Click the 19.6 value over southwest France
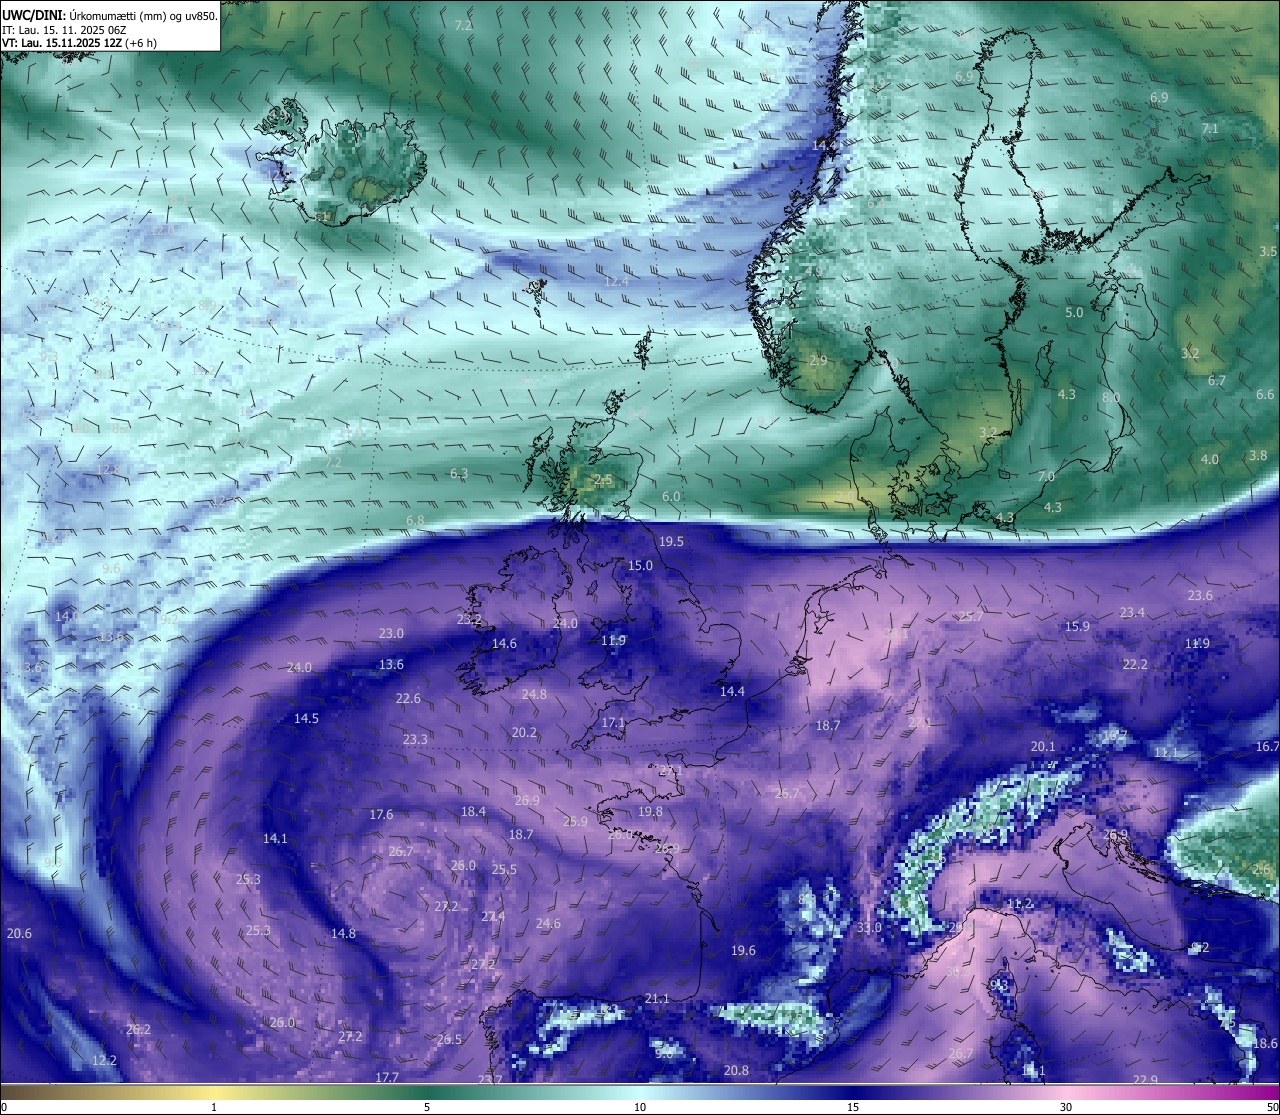1280x1115 pixels. coord(743,950)
